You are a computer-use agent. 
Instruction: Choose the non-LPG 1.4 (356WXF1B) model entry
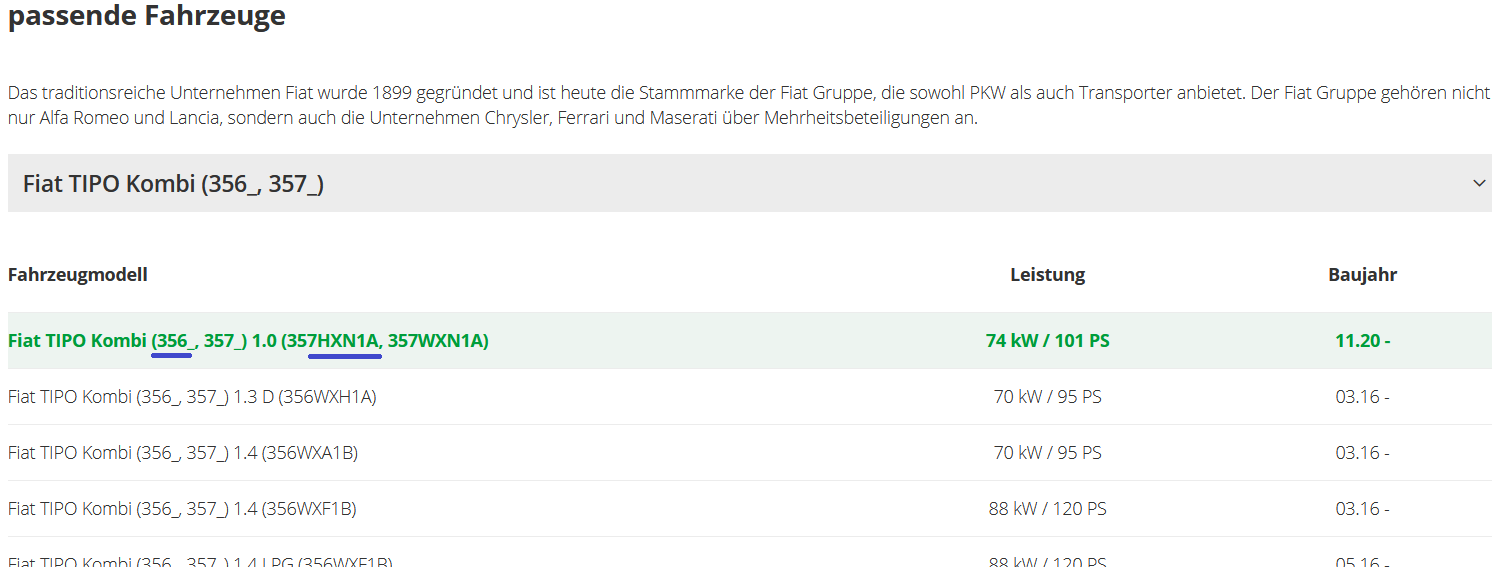(182, 509)
